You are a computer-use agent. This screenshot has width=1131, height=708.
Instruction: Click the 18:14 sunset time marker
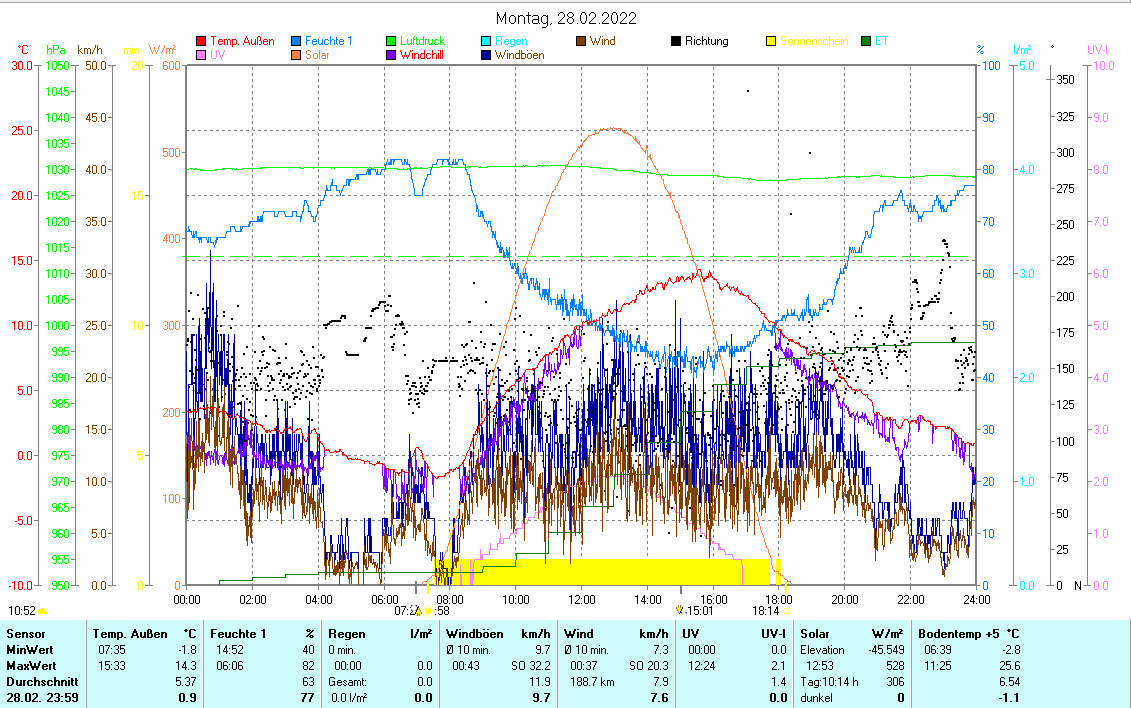tap(766, 609)
